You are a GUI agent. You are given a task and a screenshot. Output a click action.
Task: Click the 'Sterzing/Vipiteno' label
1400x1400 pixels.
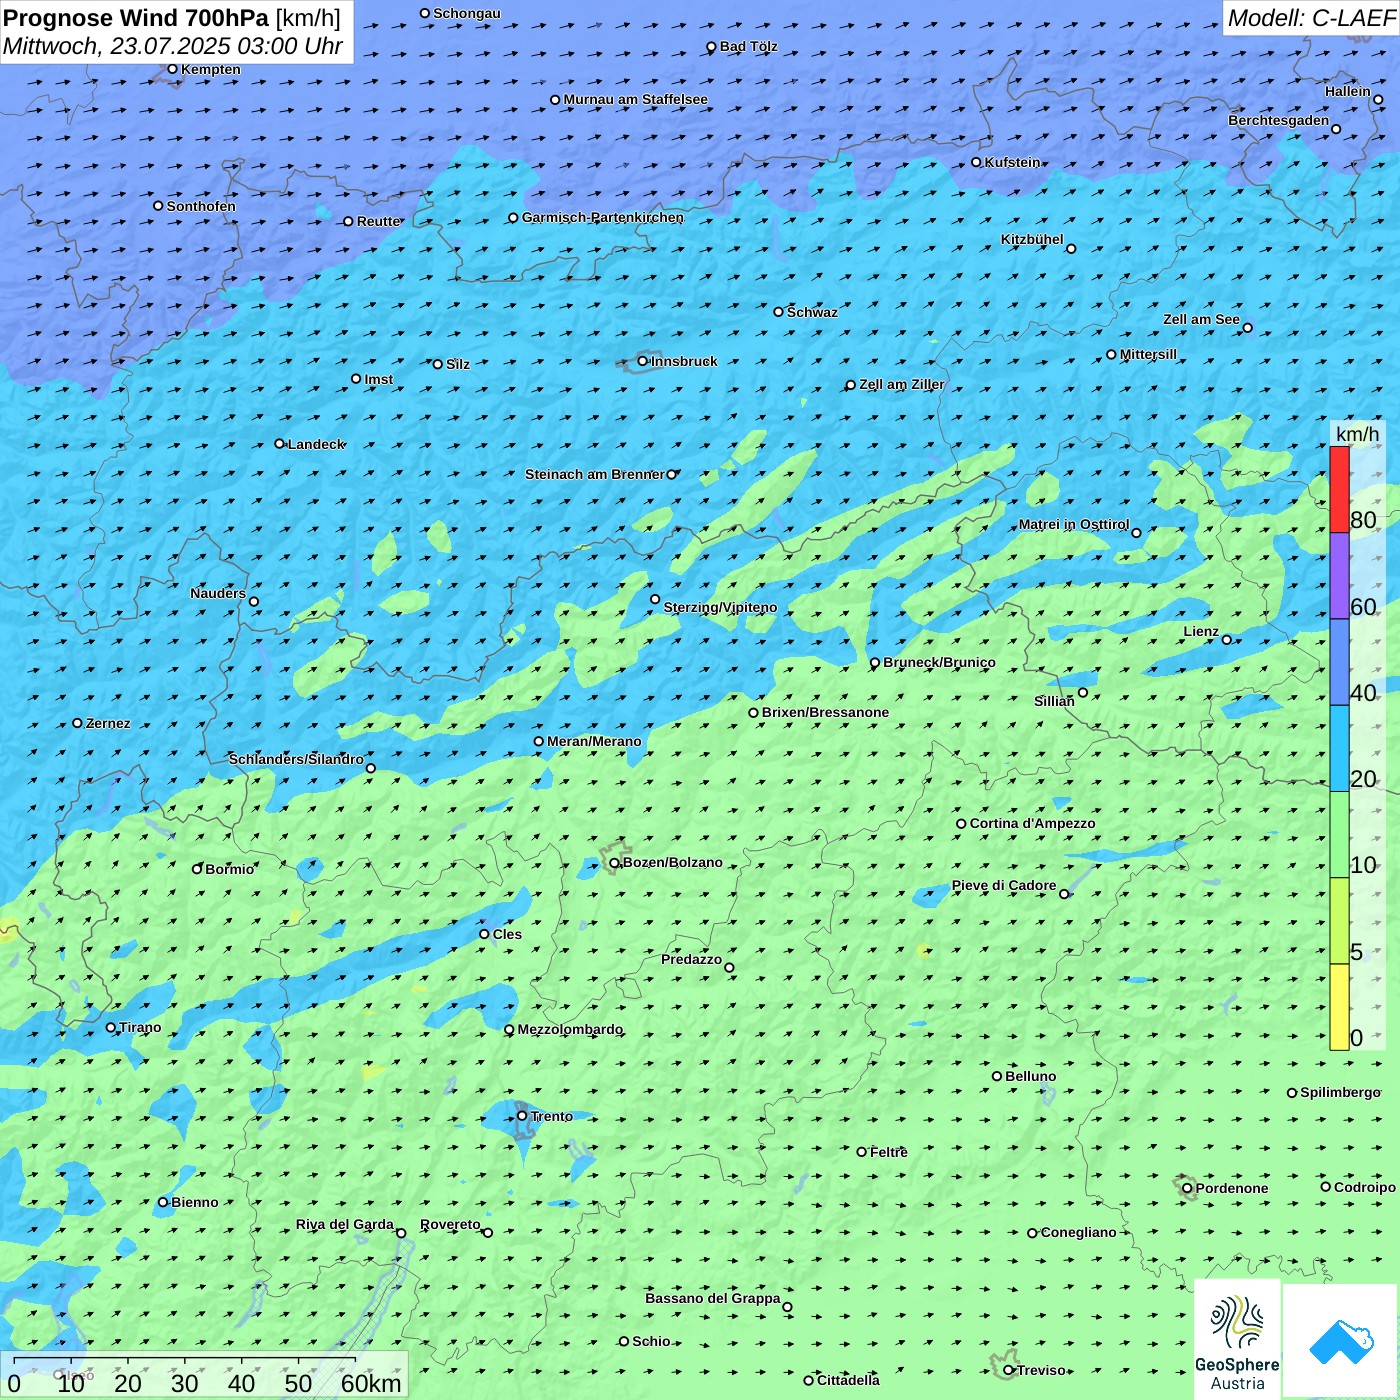721,607
